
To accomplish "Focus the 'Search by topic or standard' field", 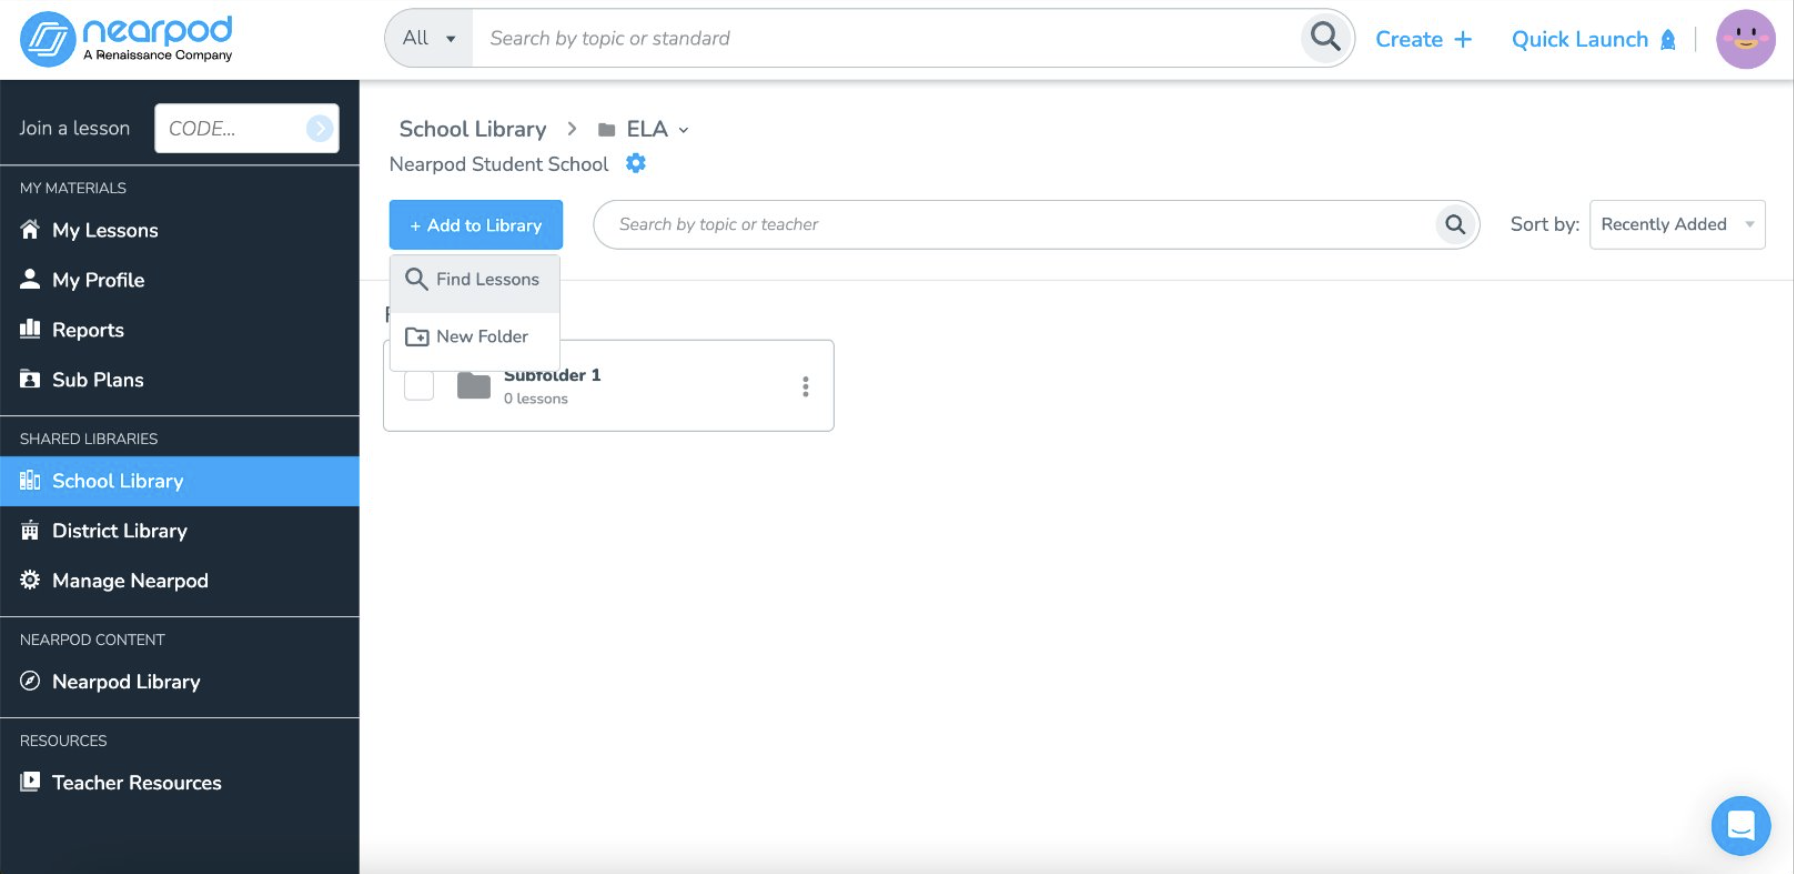I will (886, 38).
